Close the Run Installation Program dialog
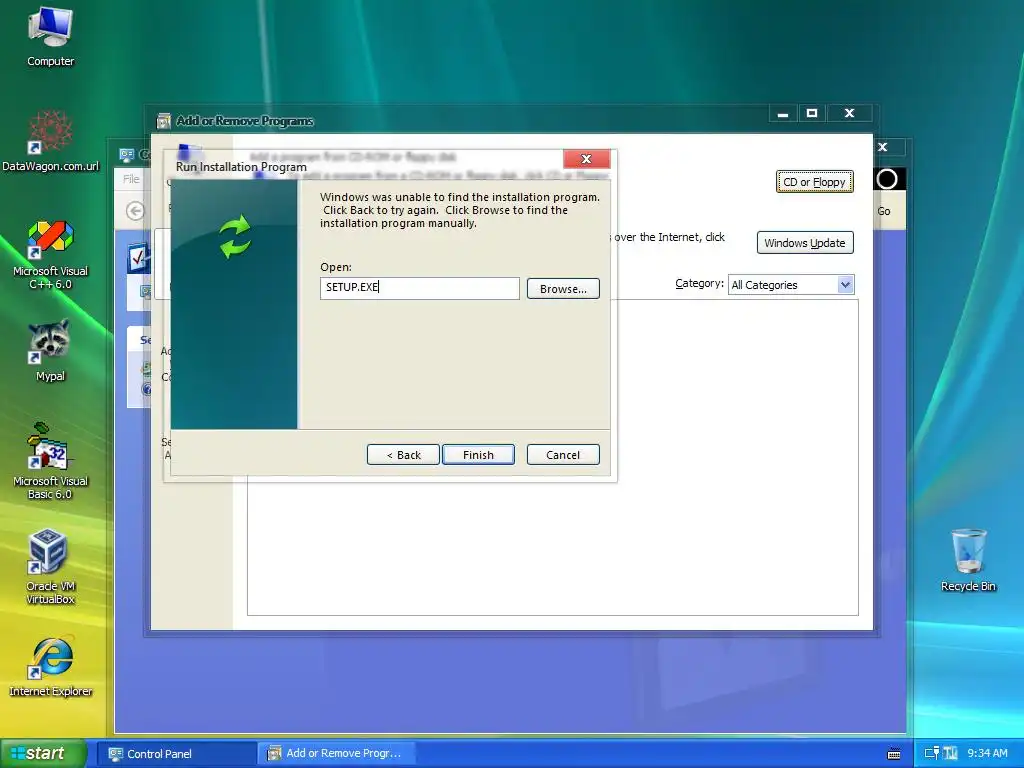The height and width of the screenshot is (768, 1024). (586, 159)
